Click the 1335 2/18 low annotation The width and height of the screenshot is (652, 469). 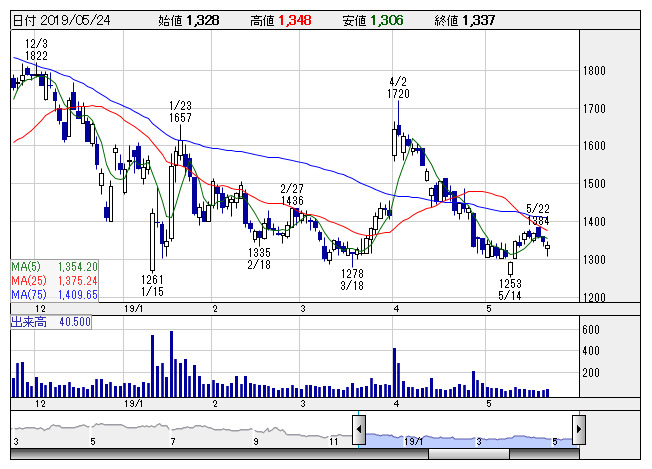click(259, 259)
